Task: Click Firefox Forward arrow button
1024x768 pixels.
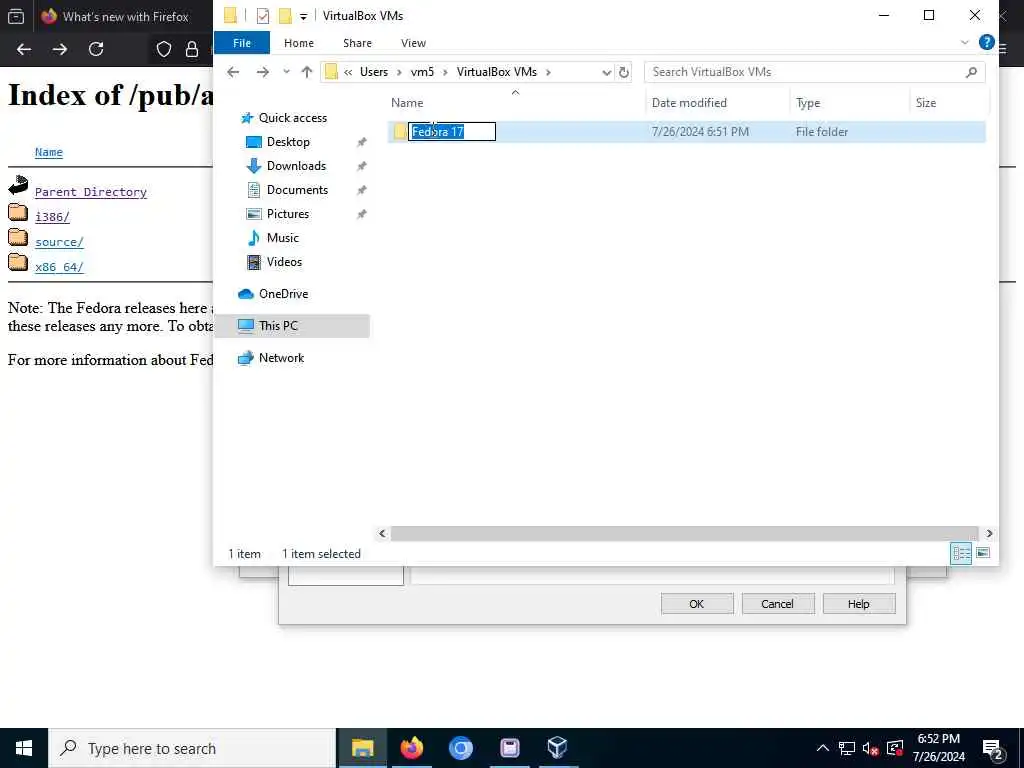Action: click(59, 49)
